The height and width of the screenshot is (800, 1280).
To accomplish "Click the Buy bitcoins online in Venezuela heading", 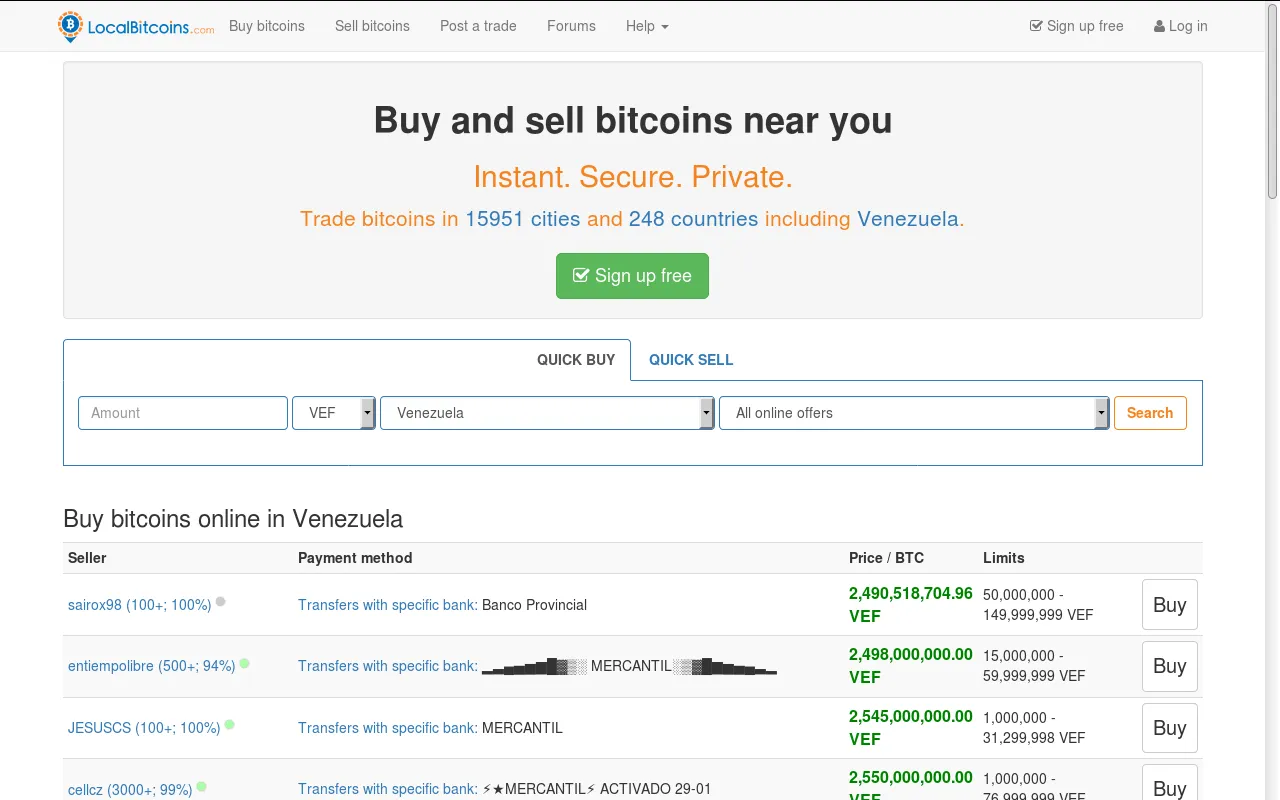I will coord(233,519).
